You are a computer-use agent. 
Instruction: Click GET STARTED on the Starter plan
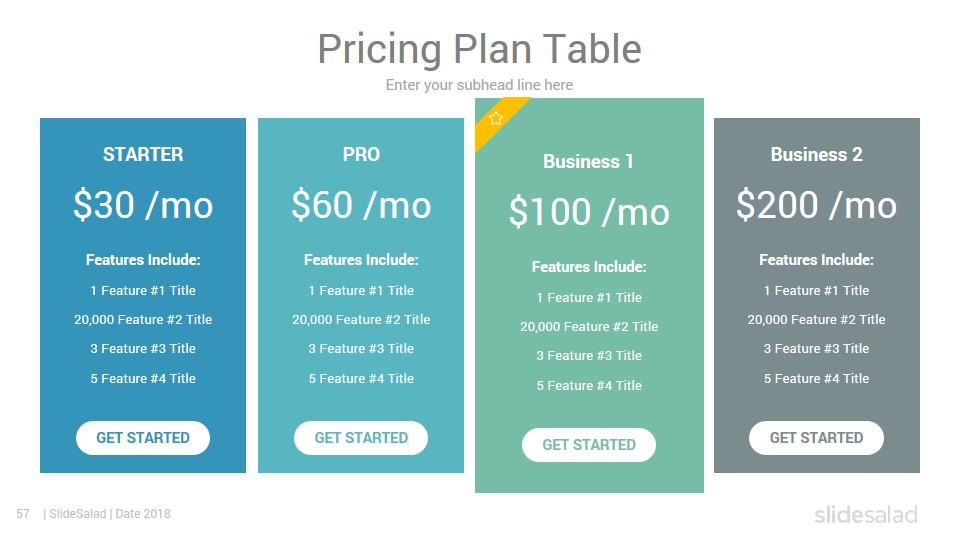coord(143,438)
